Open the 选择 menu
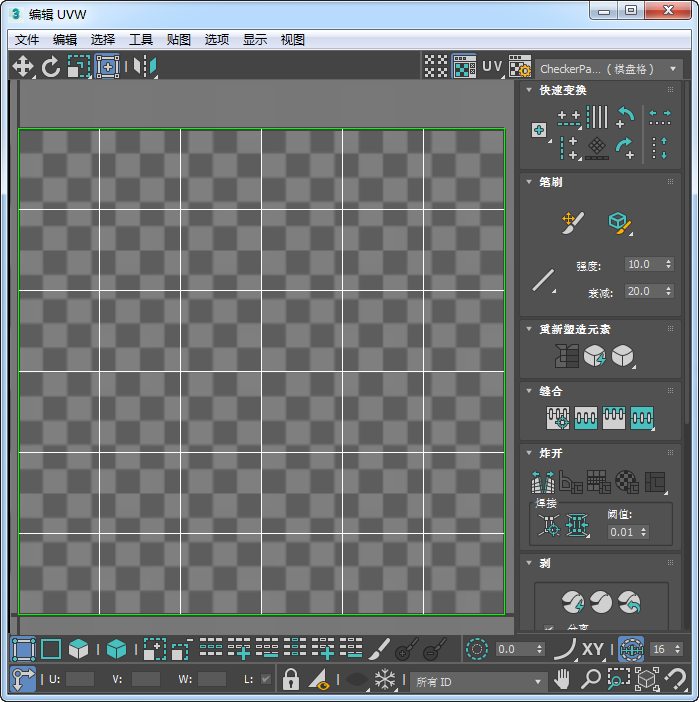 click(x=103, y=40)
